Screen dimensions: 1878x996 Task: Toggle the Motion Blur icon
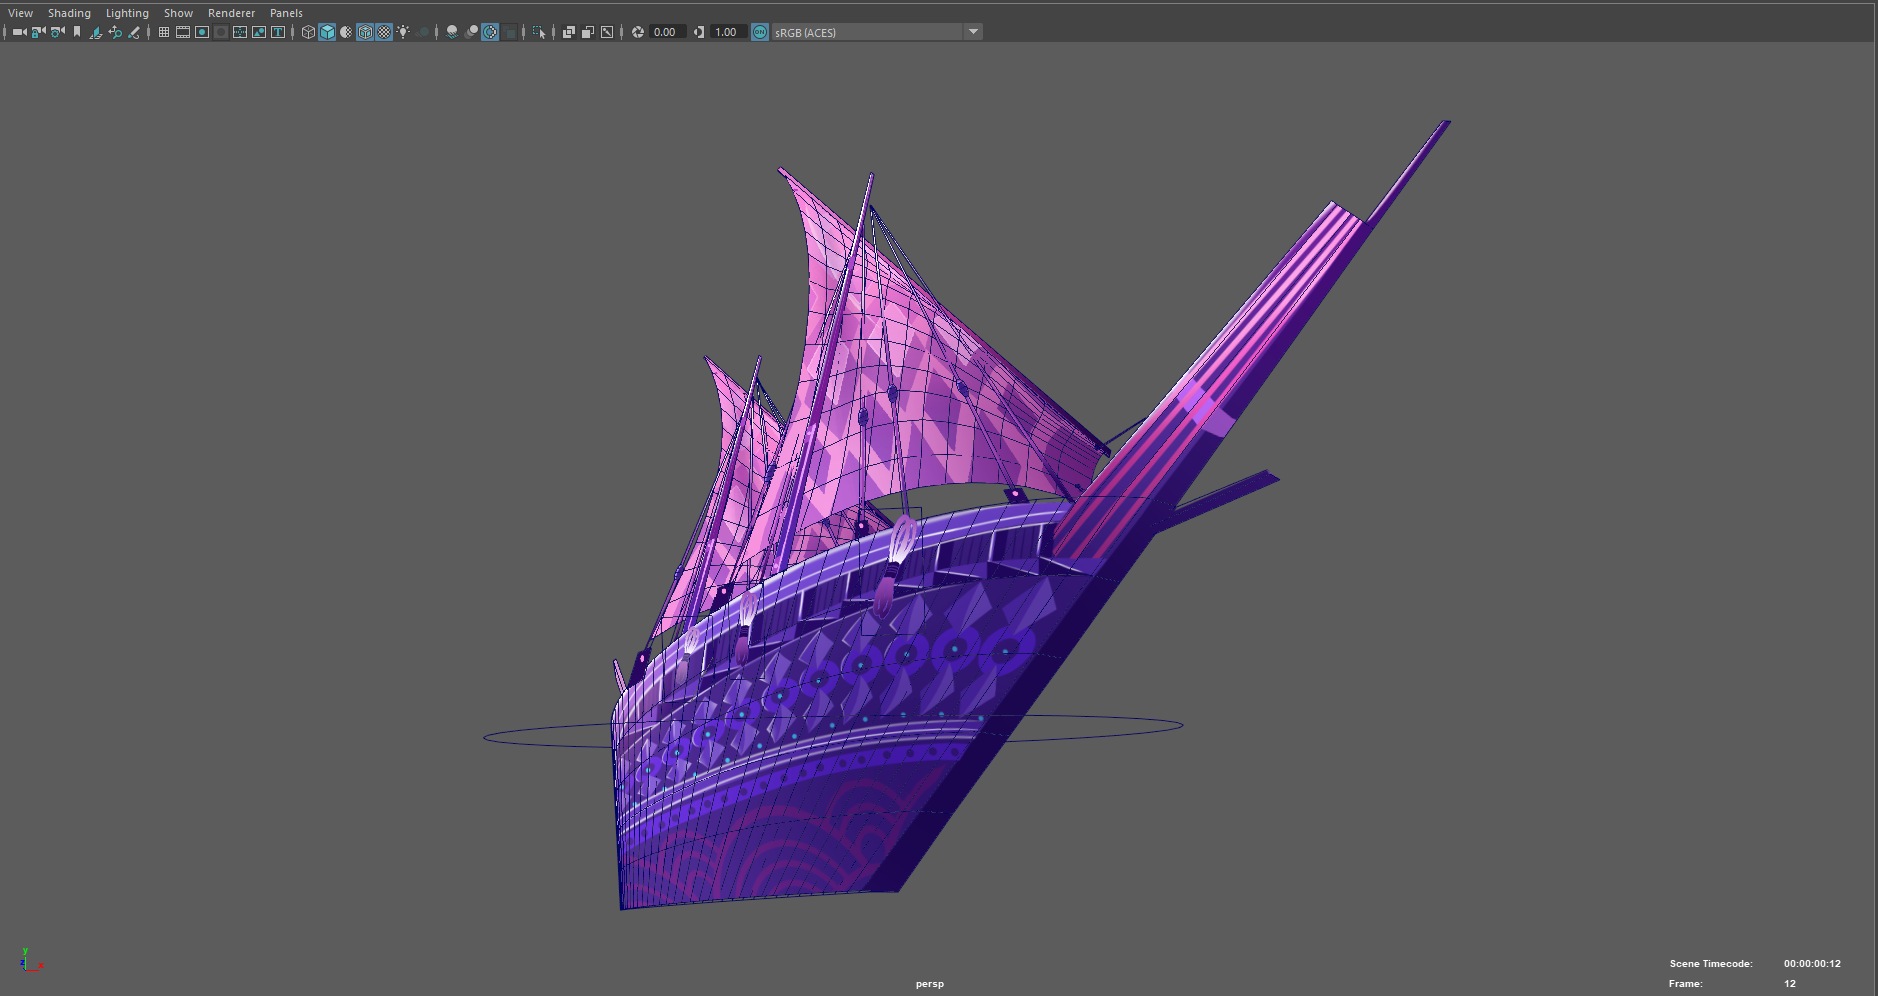click(x=471, y=32)
